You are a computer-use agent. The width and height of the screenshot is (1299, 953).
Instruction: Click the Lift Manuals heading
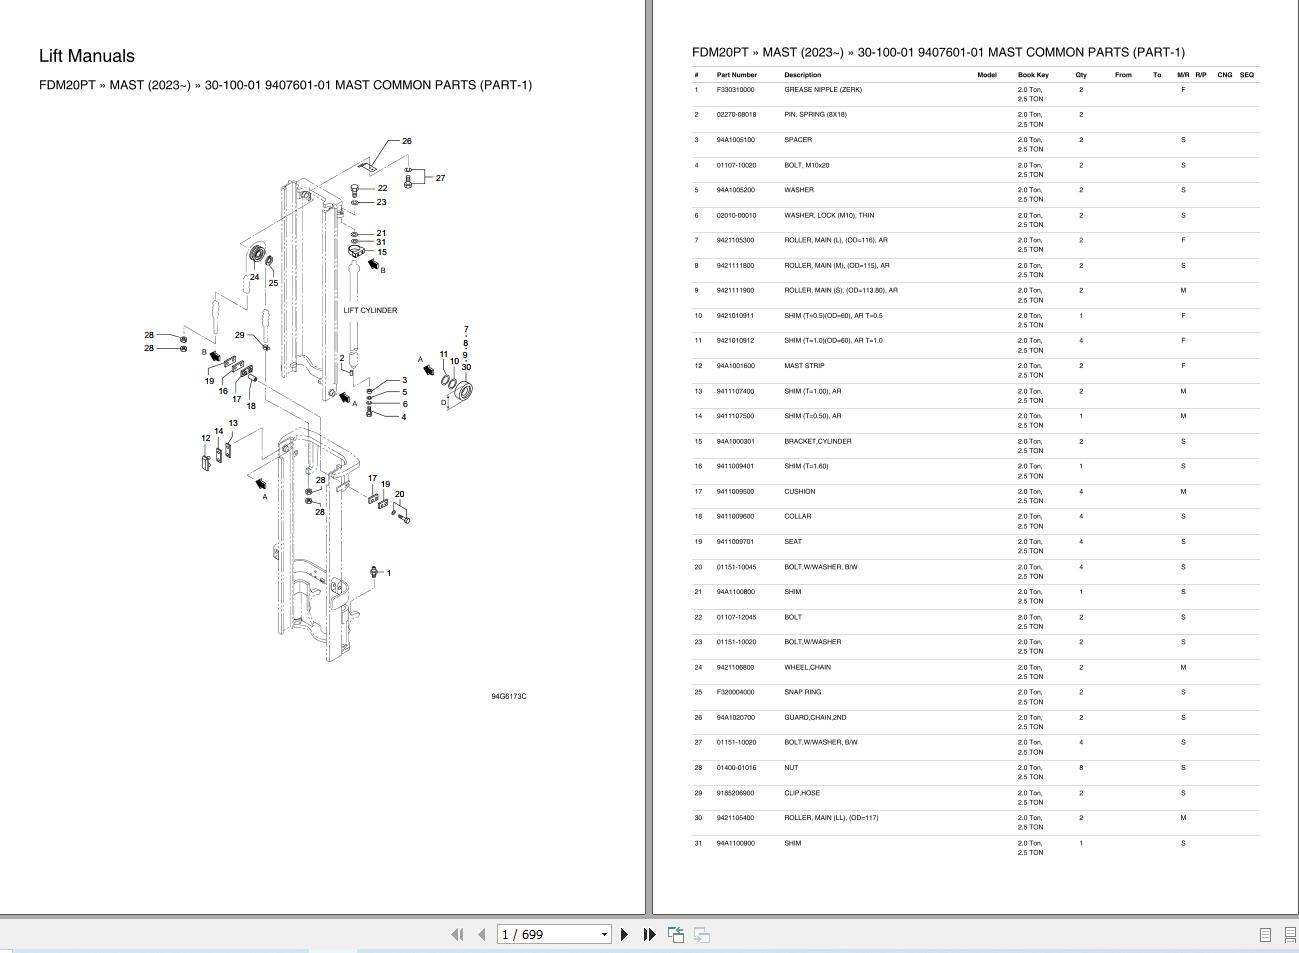tap(88, 56)
